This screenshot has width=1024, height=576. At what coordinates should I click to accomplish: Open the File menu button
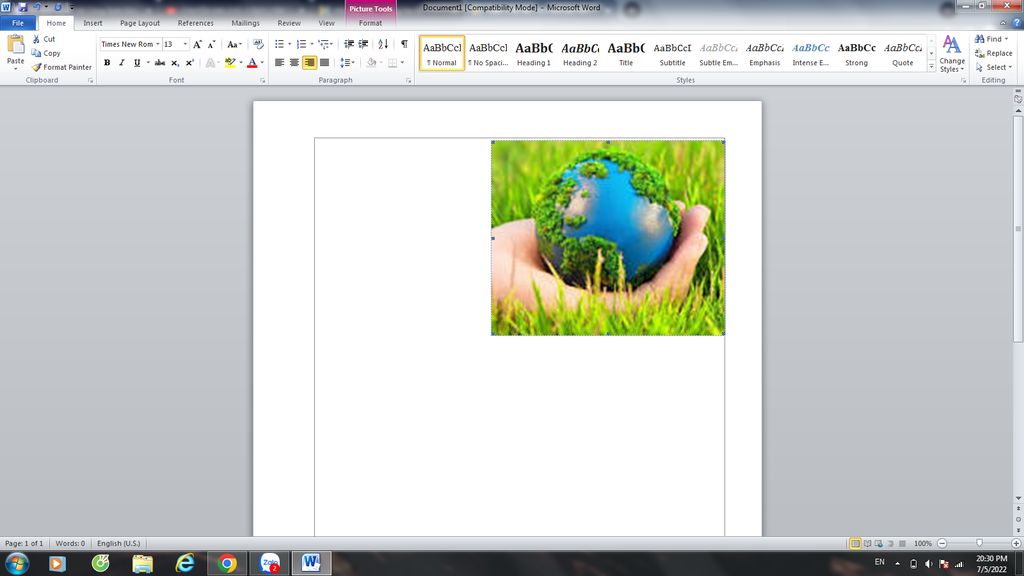point(18,23)
